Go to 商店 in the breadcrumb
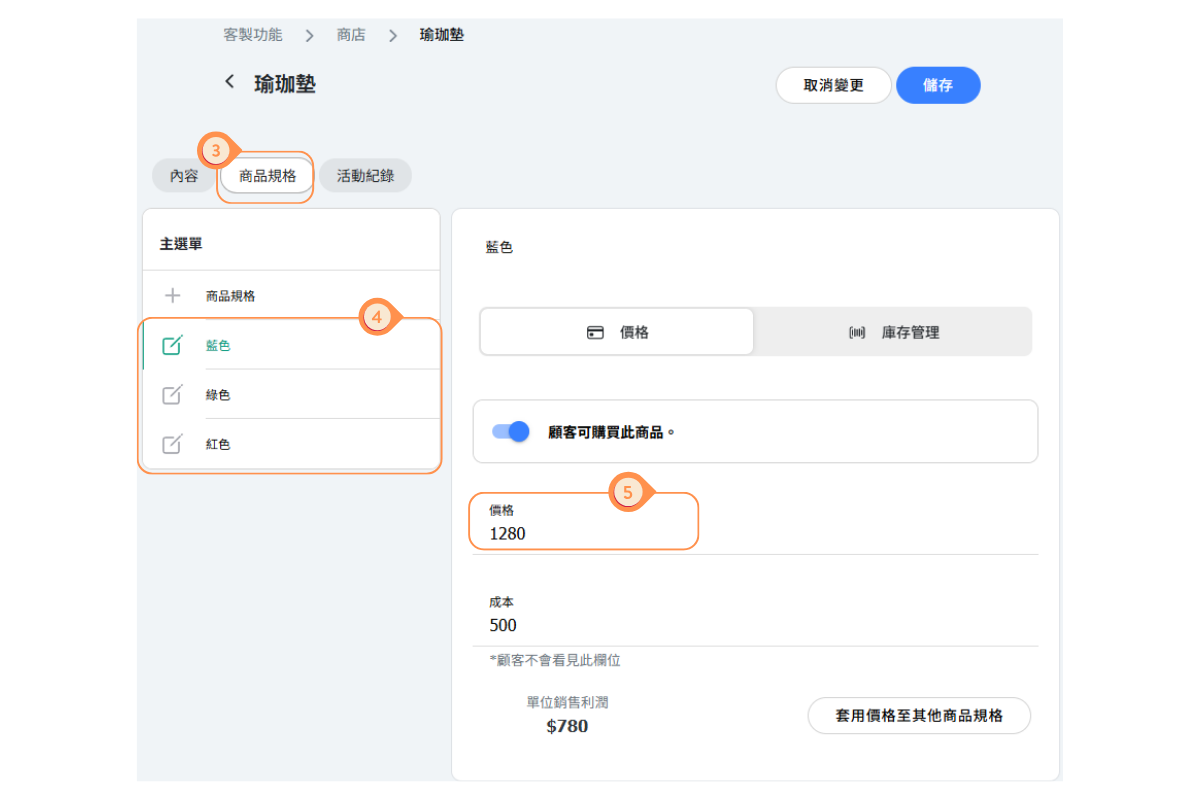 (351, 35)
